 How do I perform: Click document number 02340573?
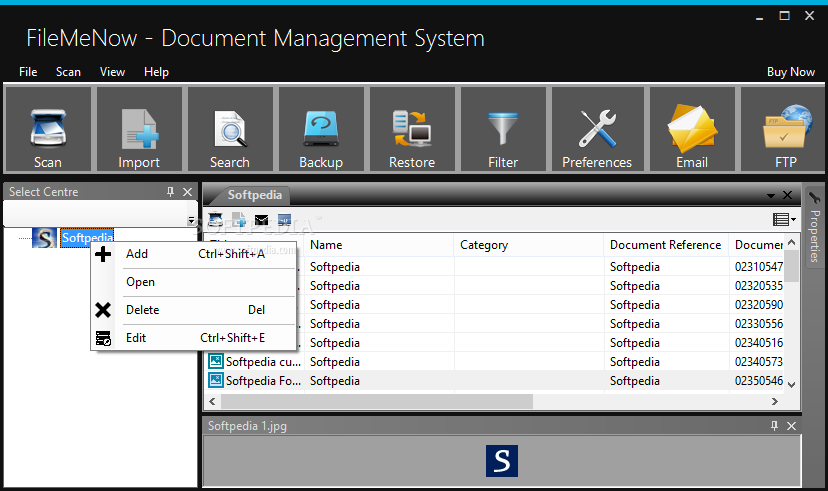pos(758,362)
